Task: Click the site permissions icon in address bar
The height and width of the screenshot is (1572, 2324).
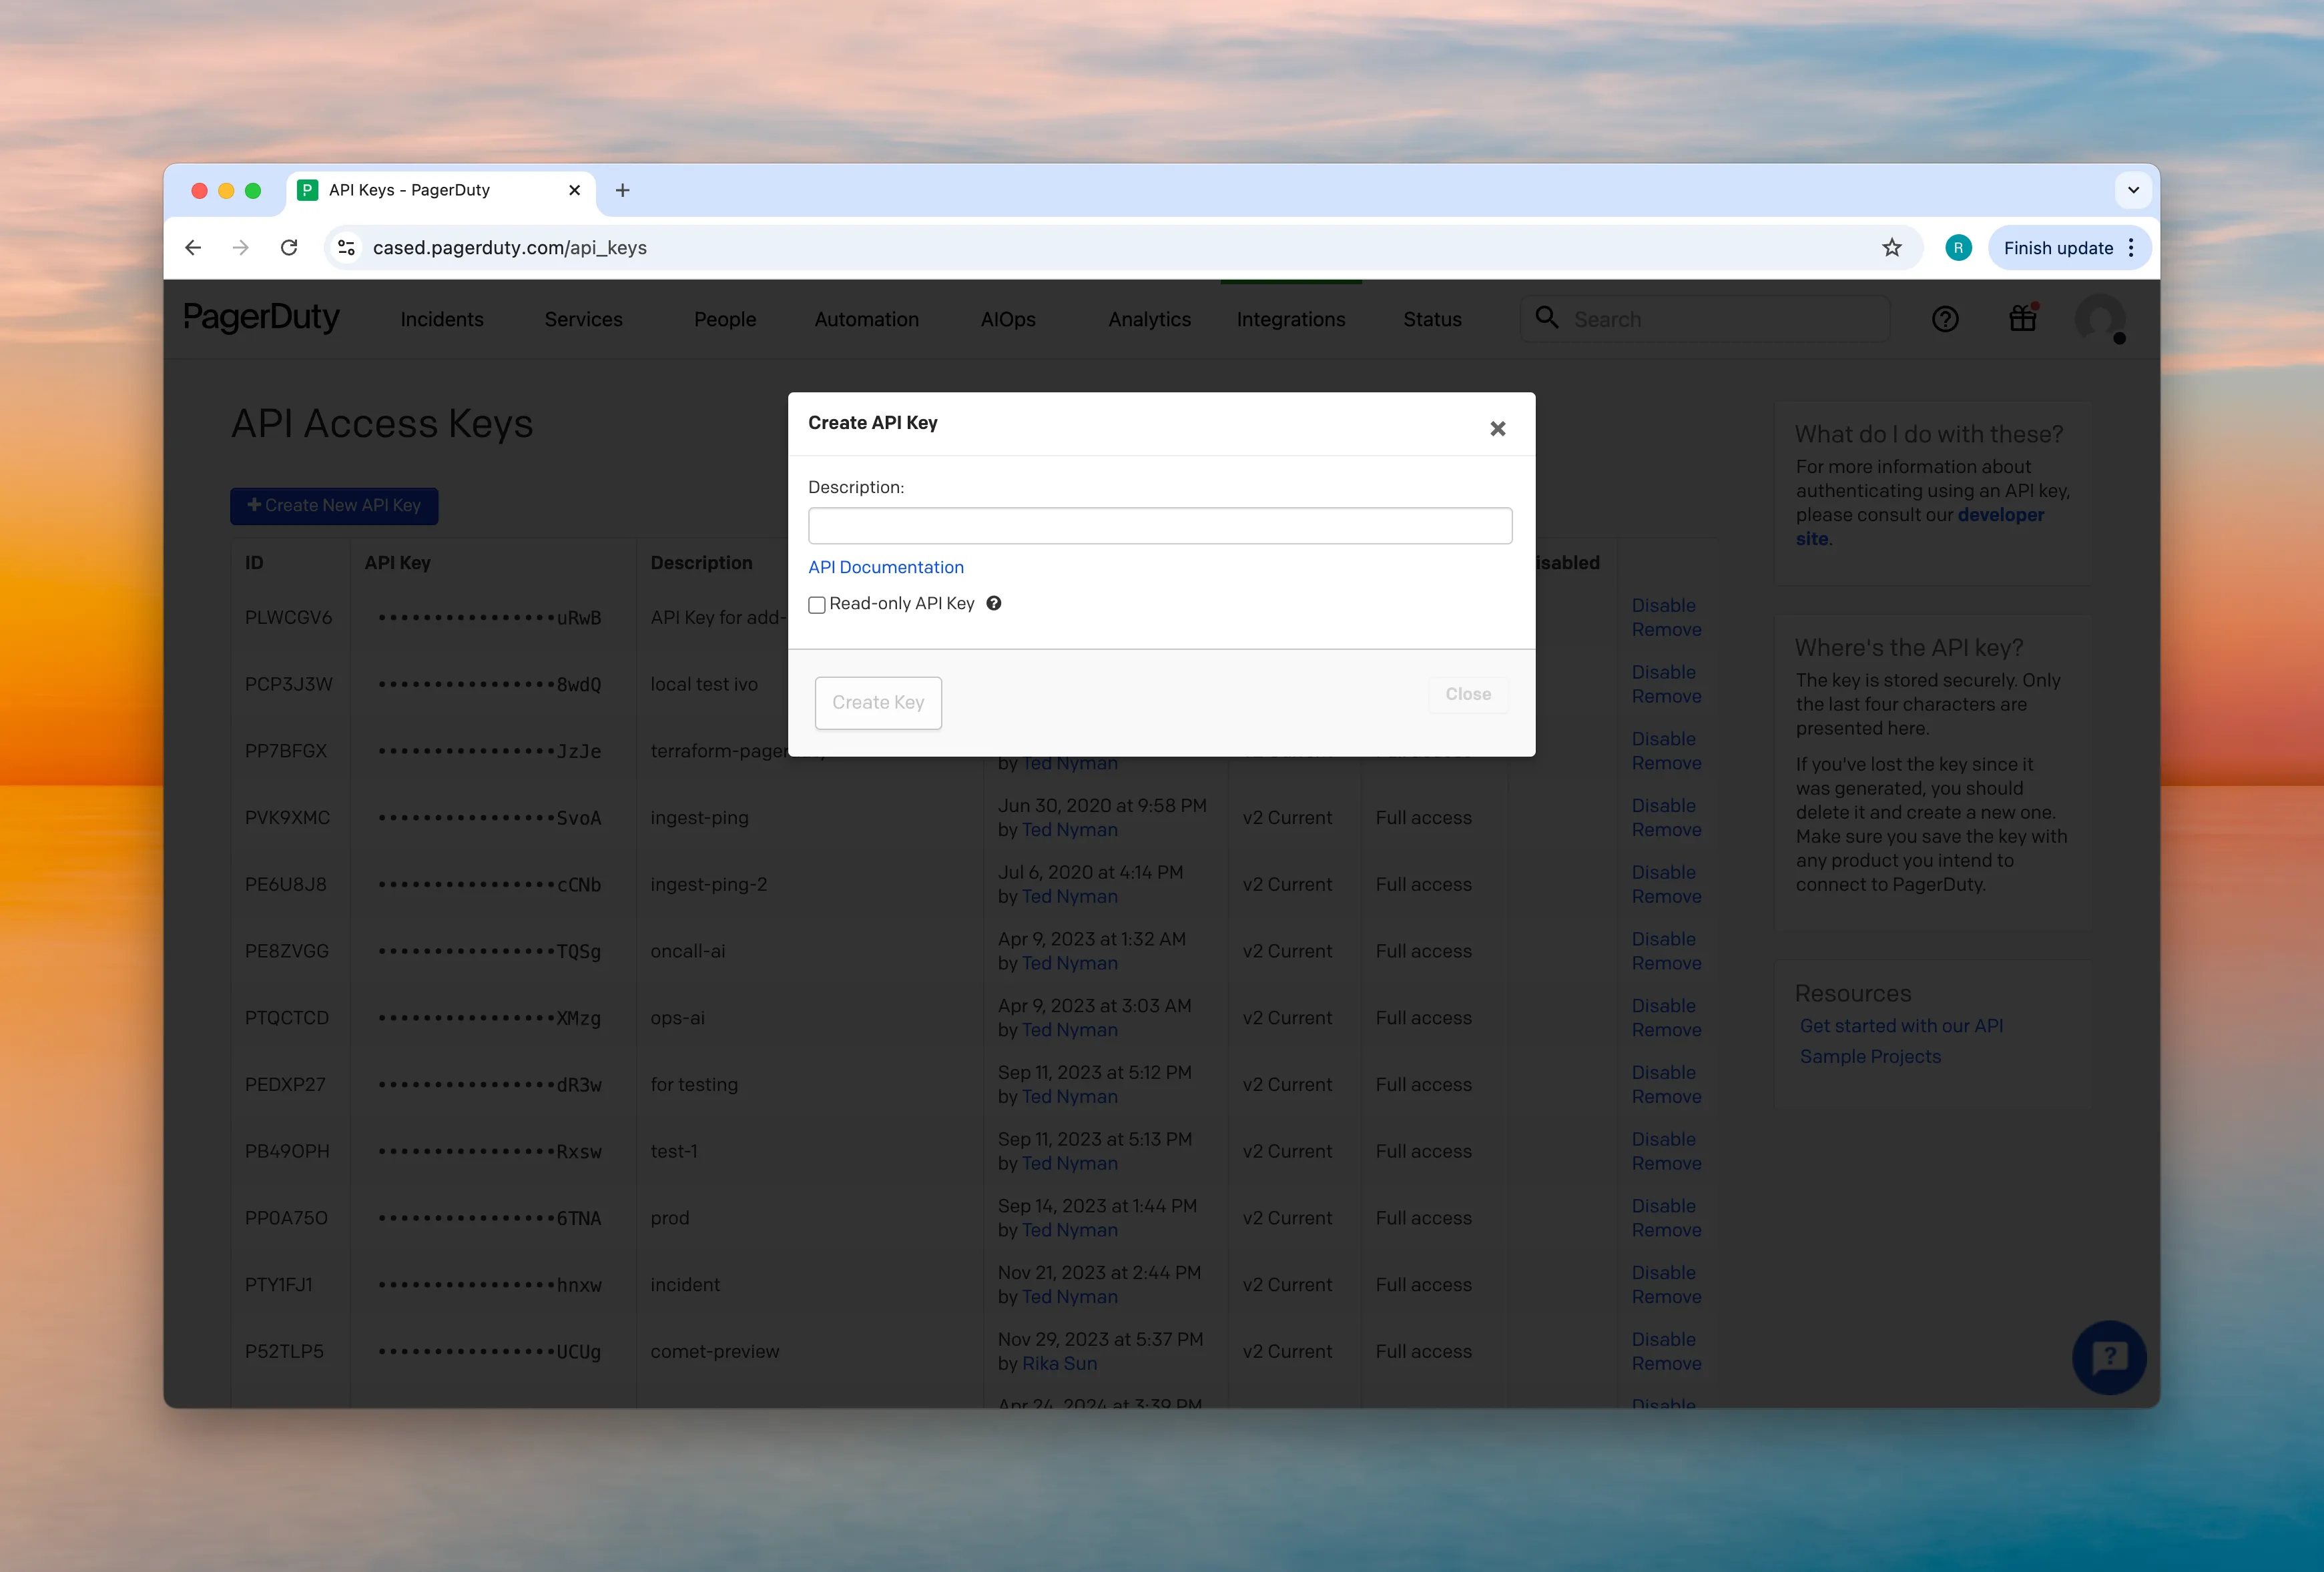Action: (346, 247)
